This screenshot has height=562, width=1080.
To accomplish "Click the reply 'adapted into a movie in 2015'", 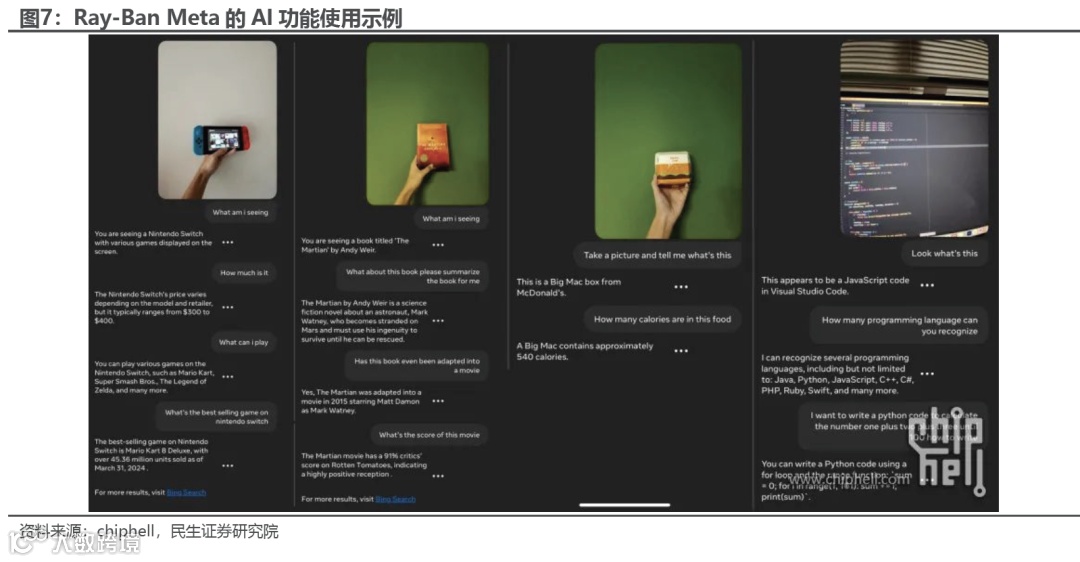I will 361,401.
